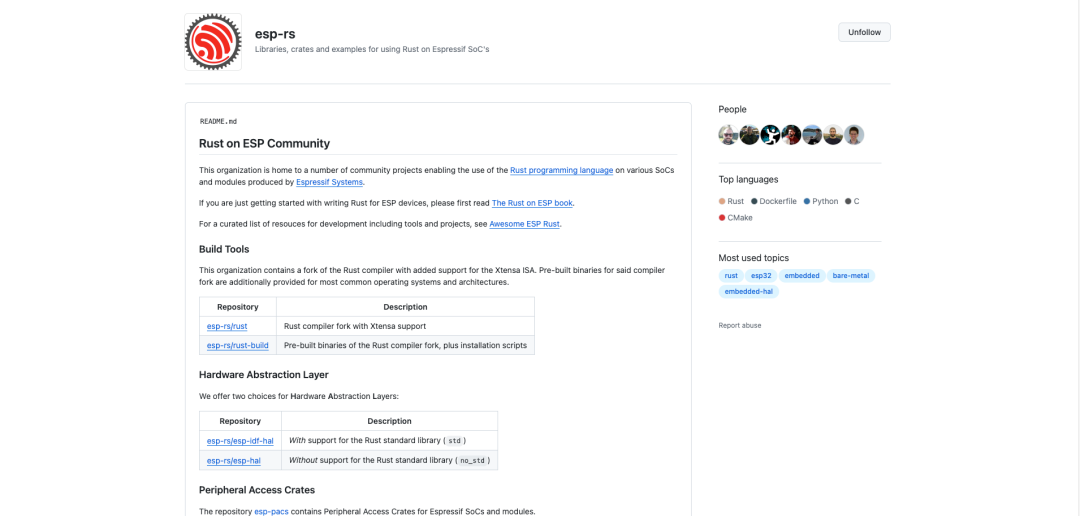Select the embedded-hal topic tag
Screen dimensions: 1080x516
click(x=749, y=291)
